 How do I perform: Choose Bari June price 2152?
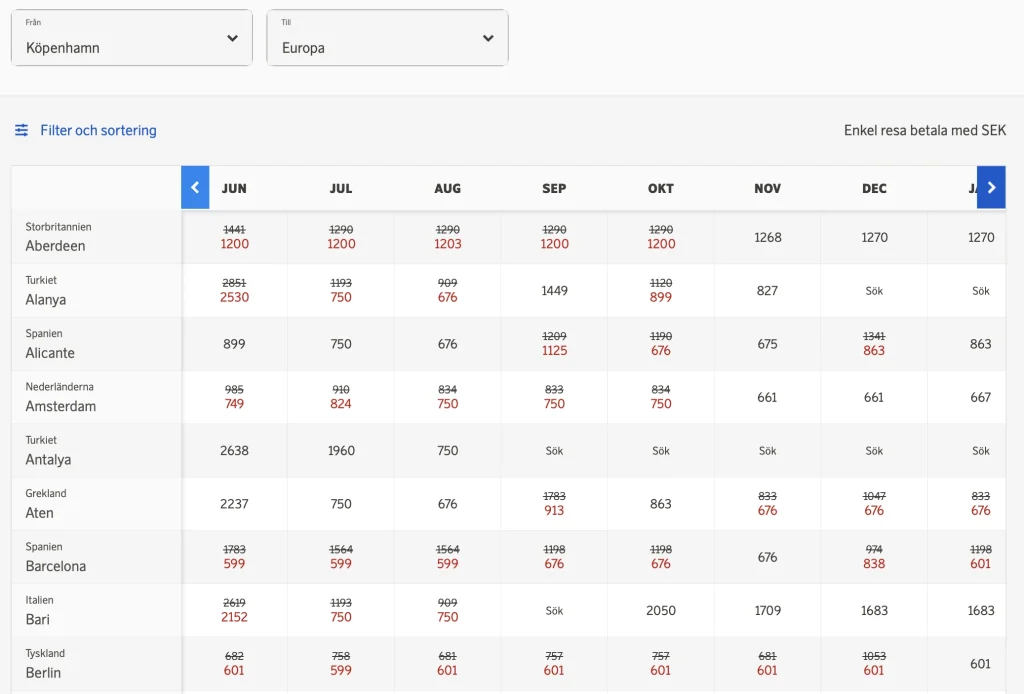[234, 617]
